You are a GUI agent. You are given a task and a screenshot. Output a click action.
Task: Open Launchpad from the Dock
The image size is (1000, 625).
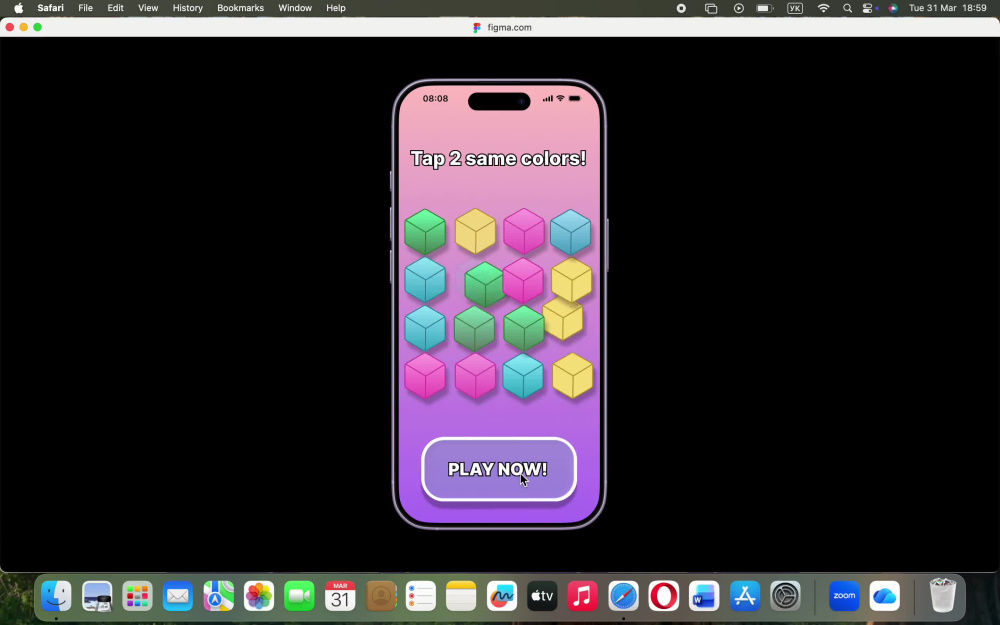tap(137, 596)
